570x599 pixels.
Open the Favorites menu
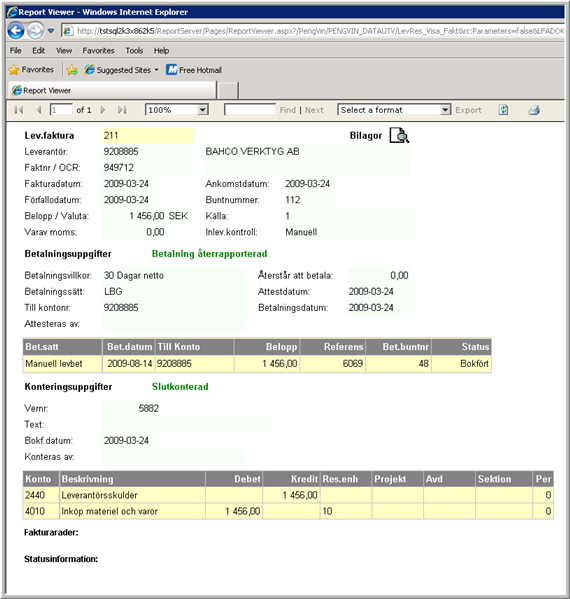(x=98, y=50)
